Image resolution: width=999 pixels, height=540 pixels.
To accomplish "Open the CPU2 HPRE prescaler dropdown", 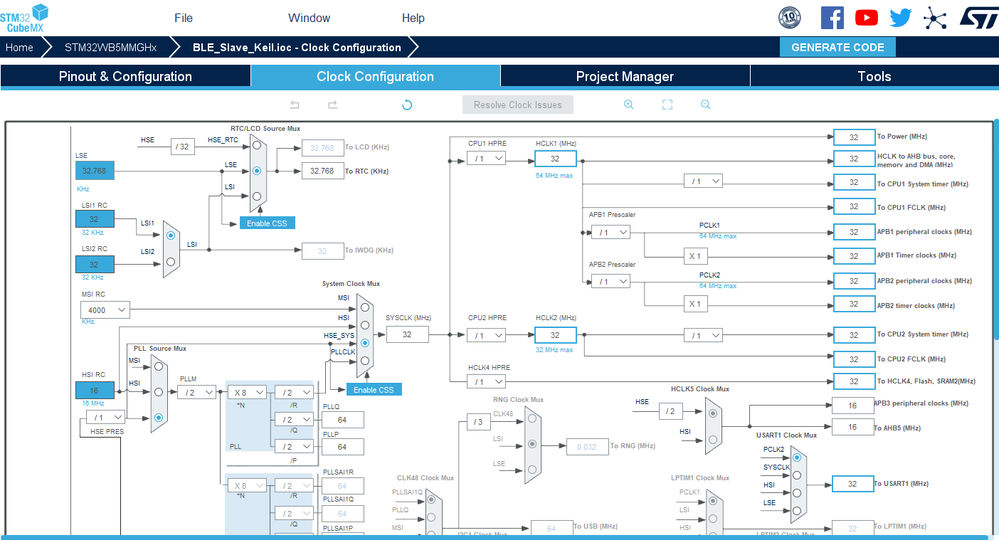I will [487, 335].
